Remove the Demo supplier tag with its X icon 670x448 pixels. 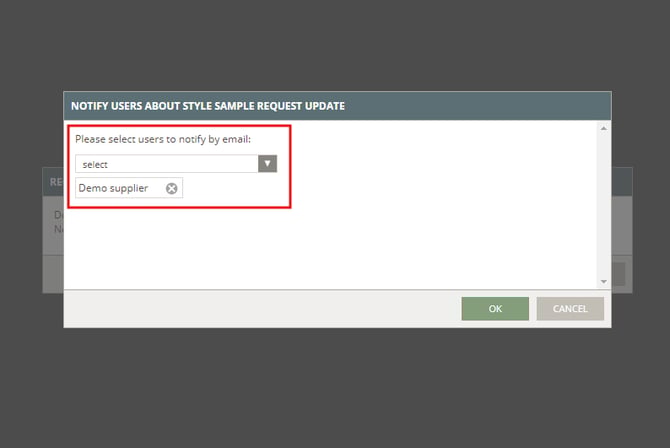pyautogui.click(x=171, y=188)
